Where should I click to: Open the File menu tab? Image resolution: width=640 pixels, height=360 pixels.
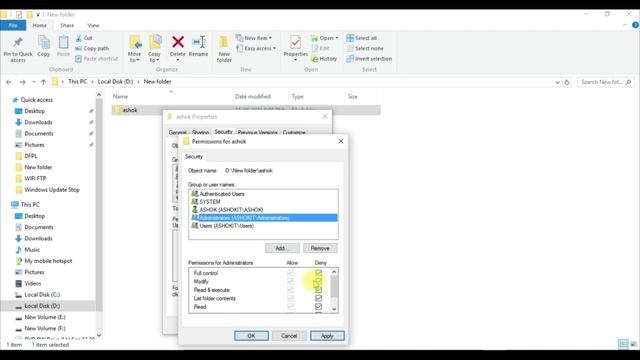click(13, 25)
